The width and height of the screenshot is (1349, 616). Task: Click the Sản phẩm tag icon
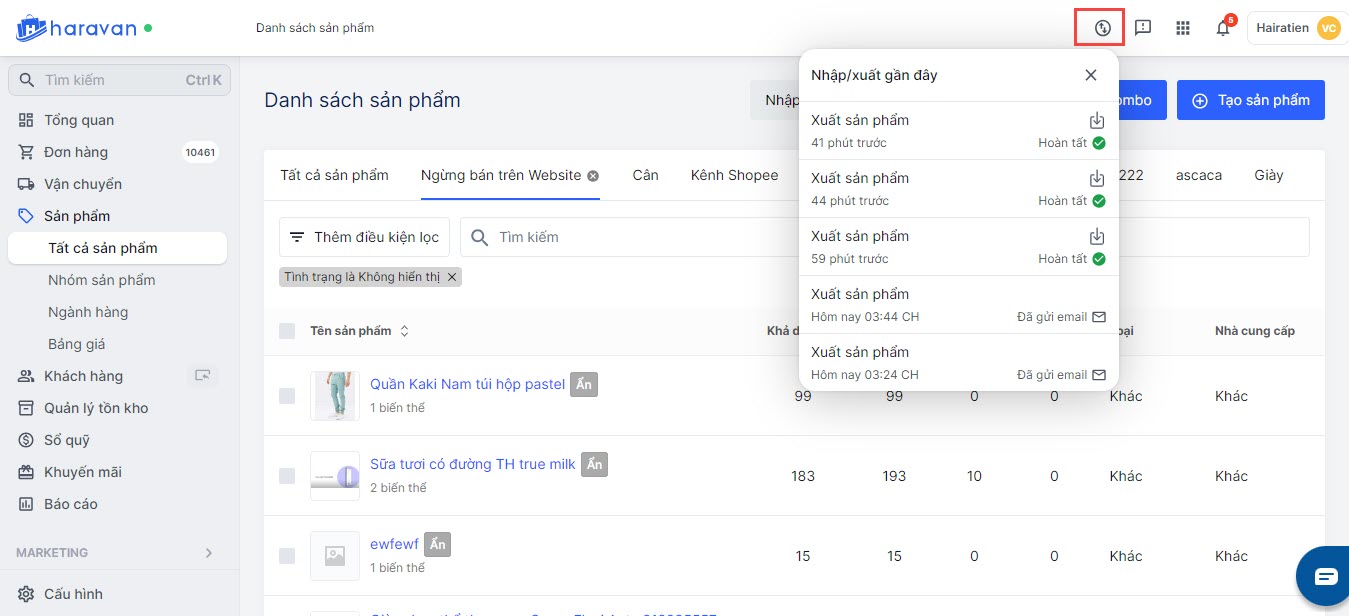(26, 216)
